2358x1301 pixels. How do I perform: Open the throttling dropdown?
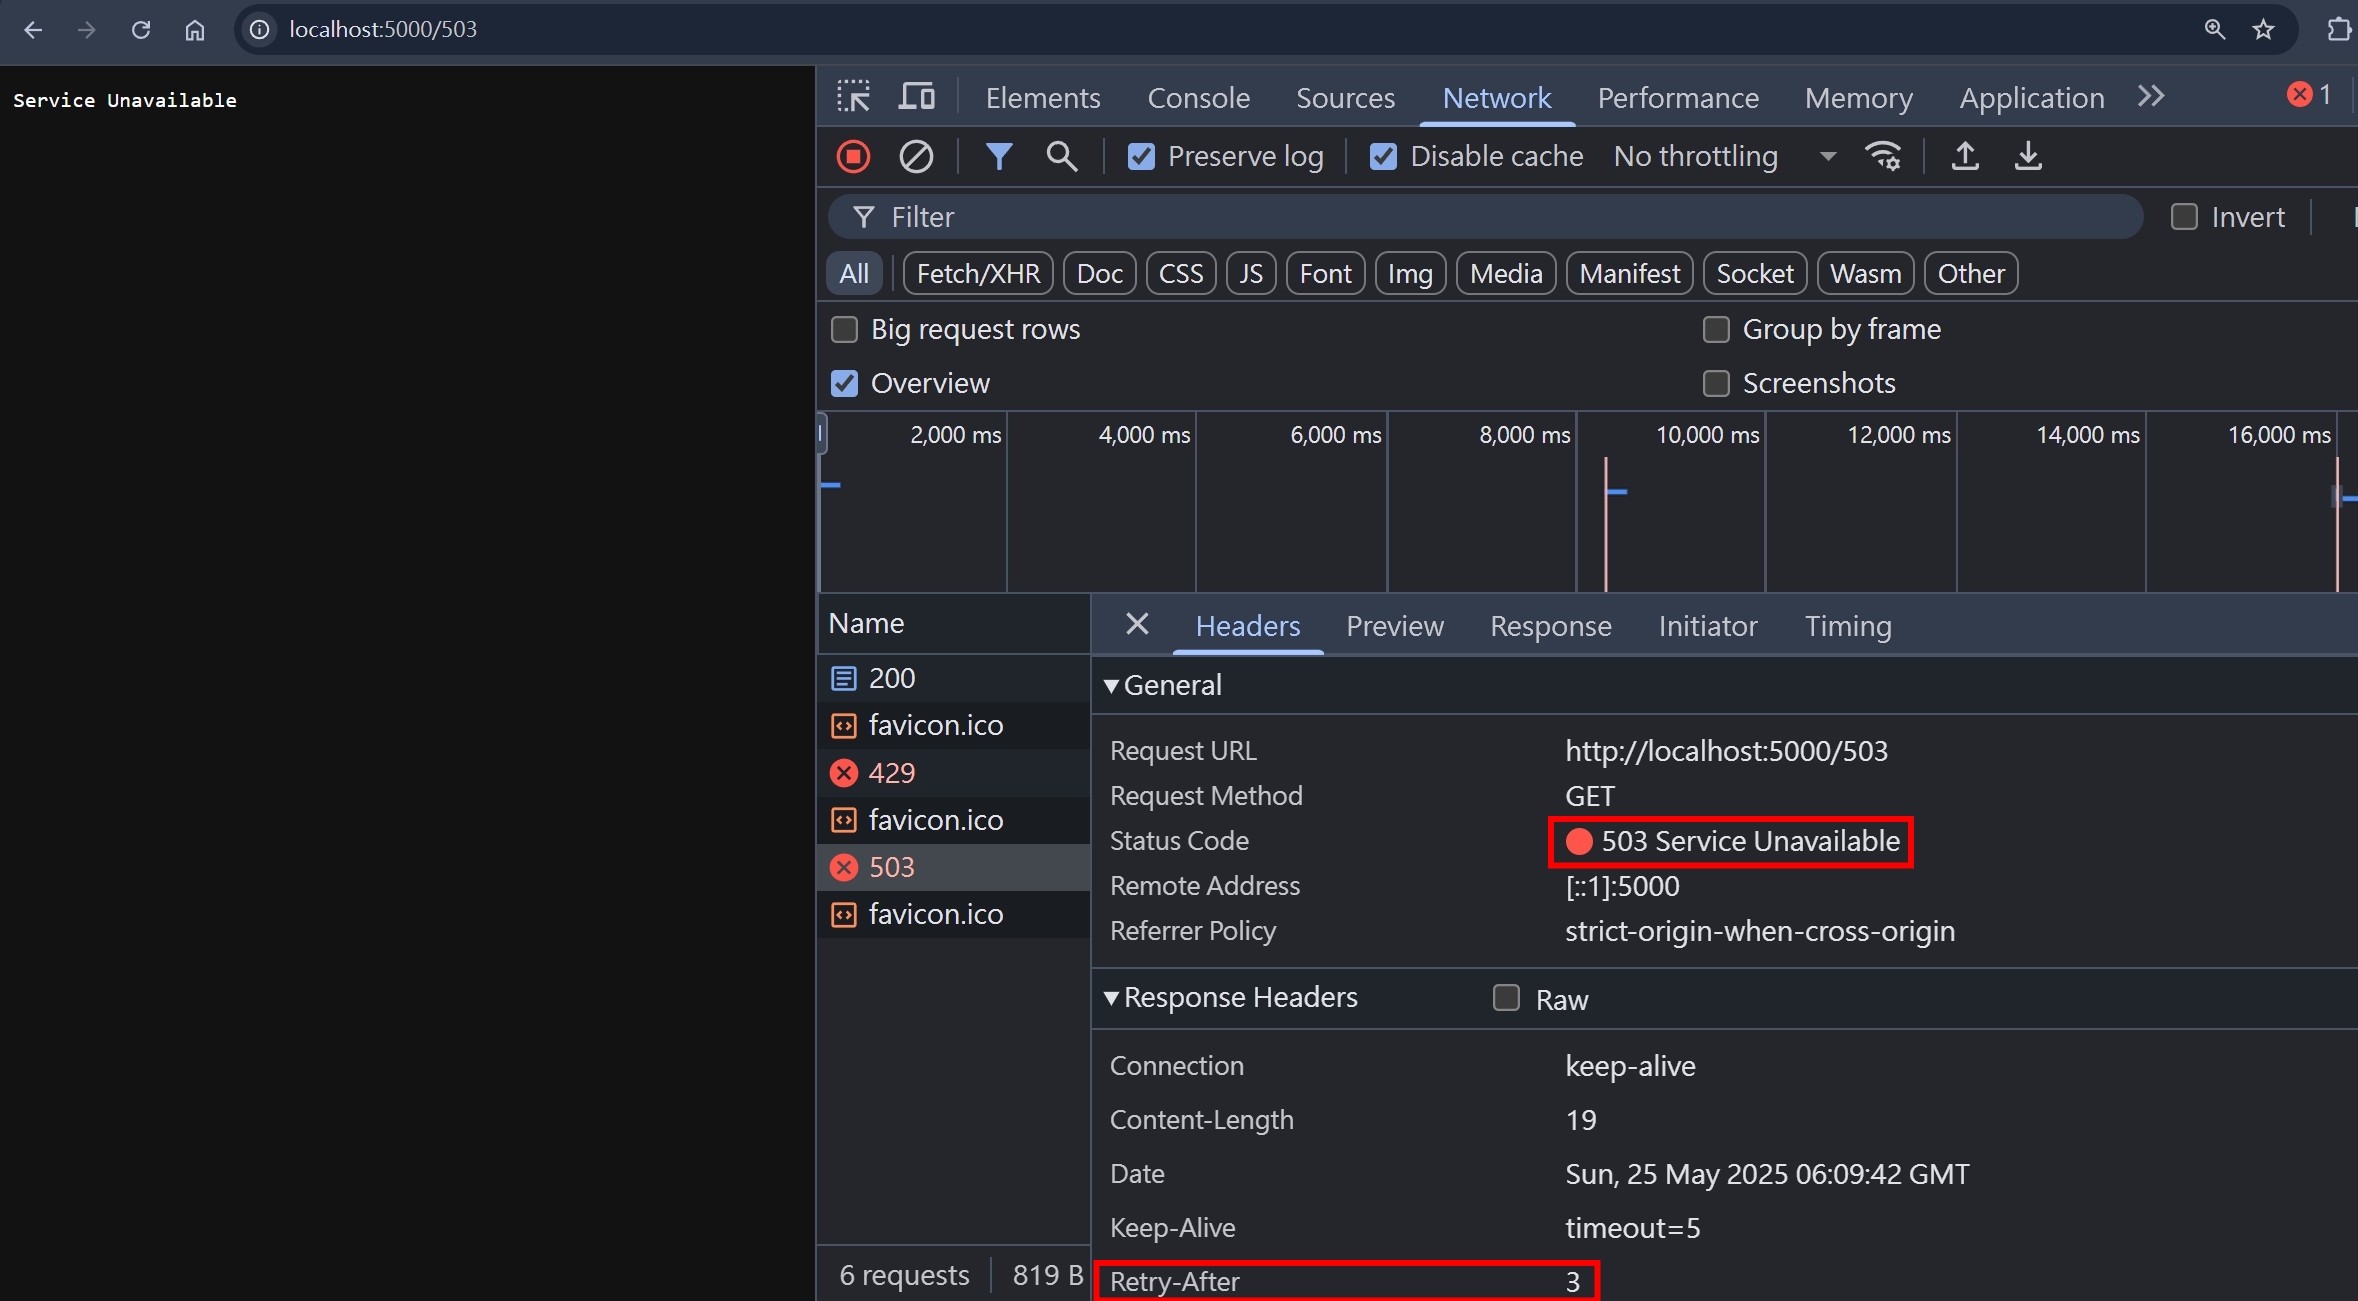(1725, 156)
